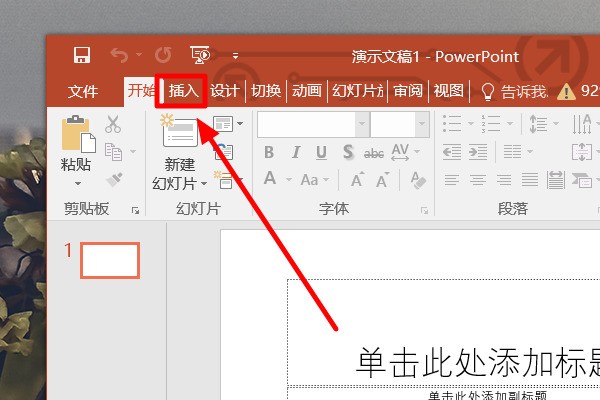The height and width of the screenshot is (400, 600).
Task: Click the Tell Me lightbulb icon
Action: point(489,91)
